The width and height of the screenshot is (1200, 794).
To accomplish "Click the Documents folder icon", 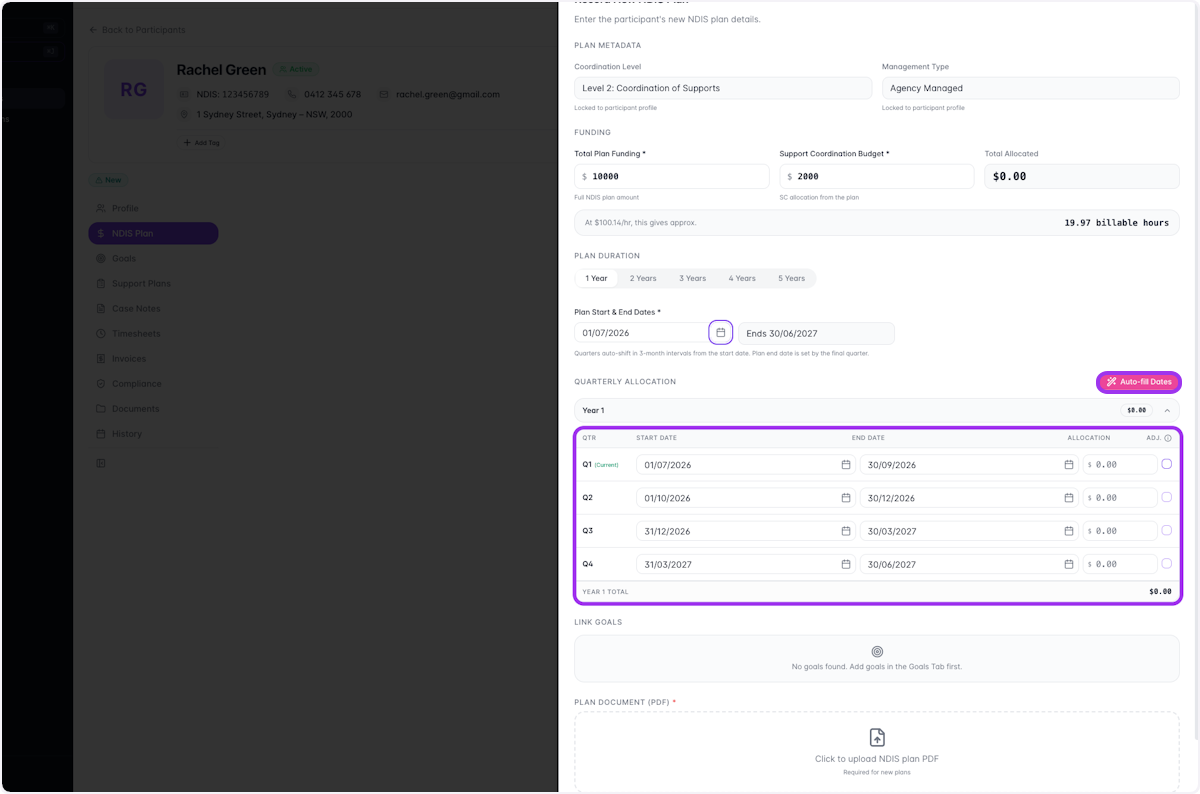I will 101,409.
